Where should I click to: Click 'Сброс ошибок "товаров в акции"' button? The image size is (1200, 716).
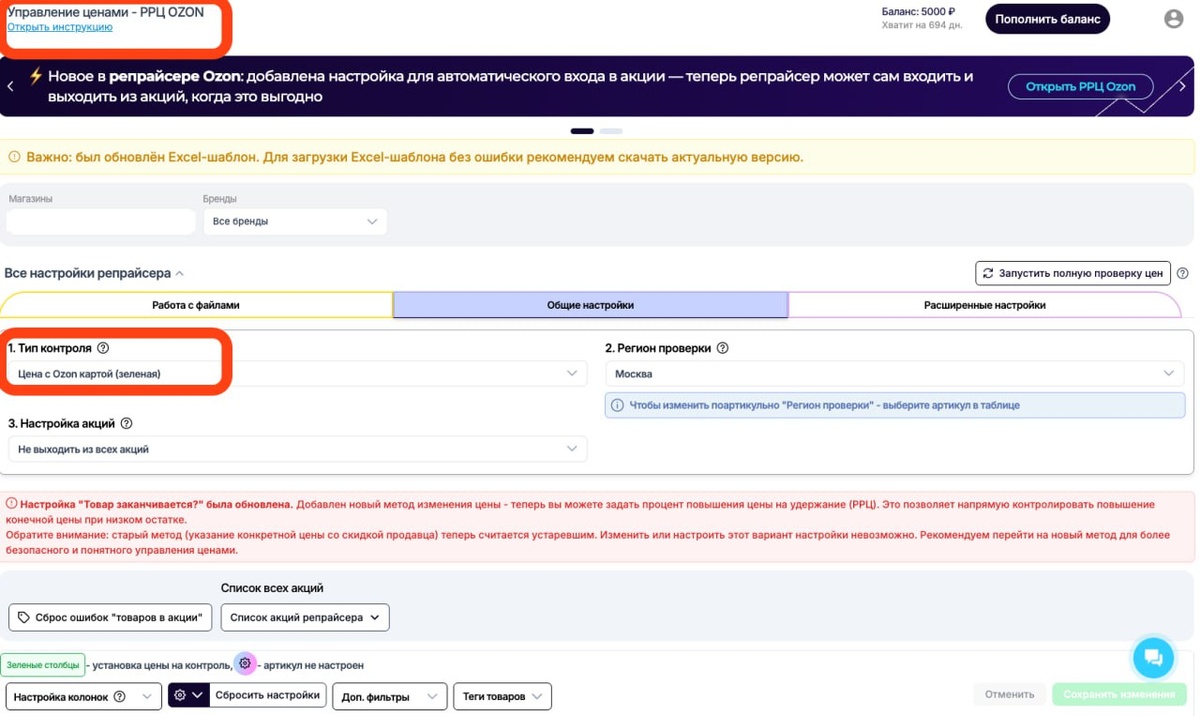110,618
